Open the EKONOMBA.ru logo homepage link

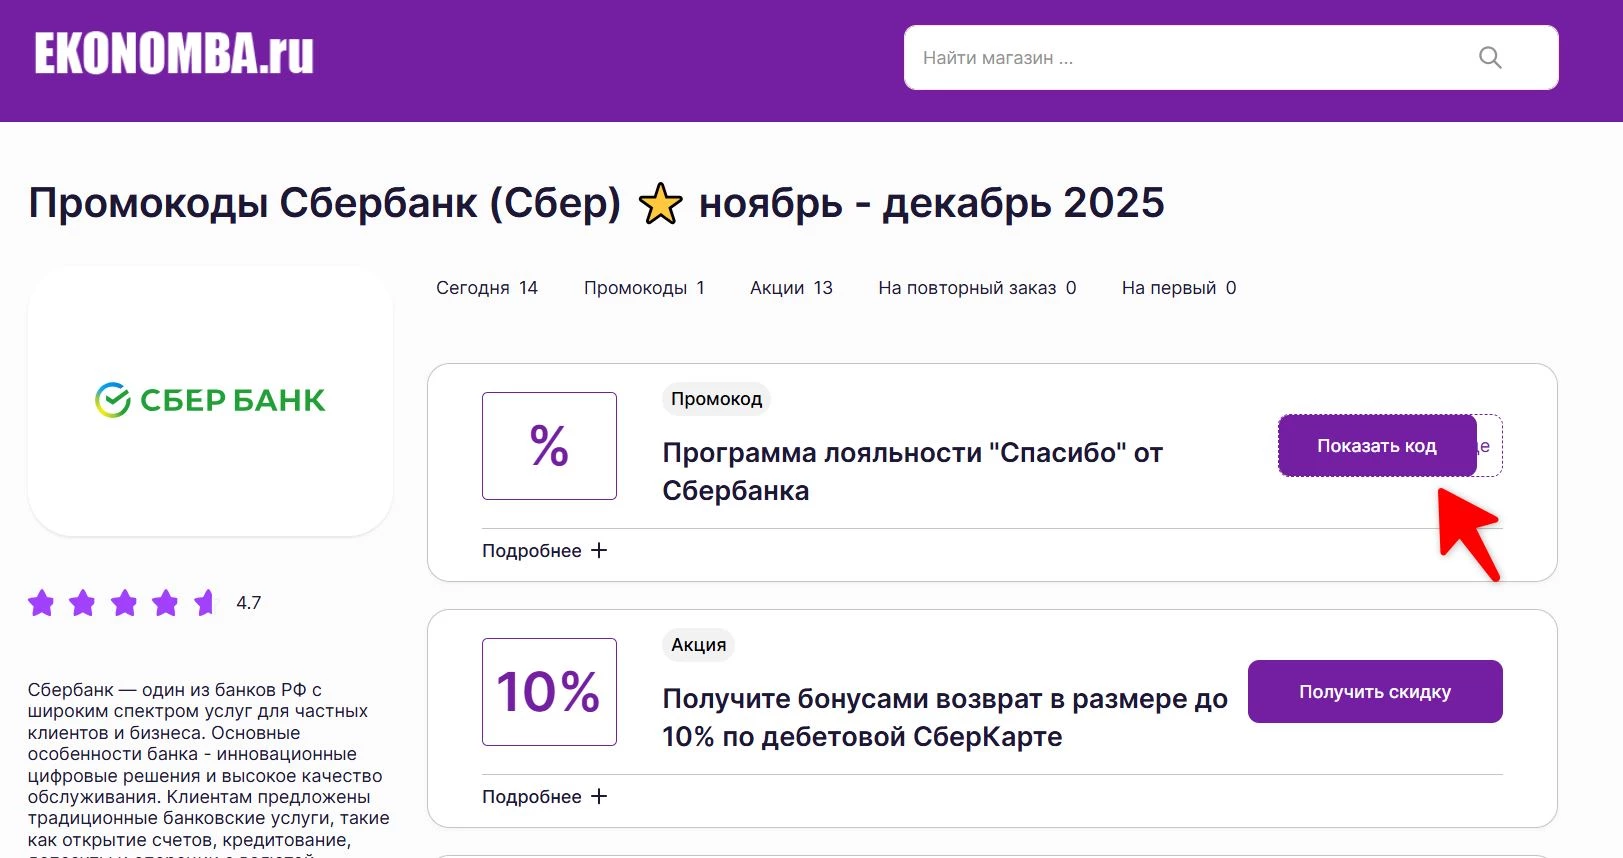174,54
